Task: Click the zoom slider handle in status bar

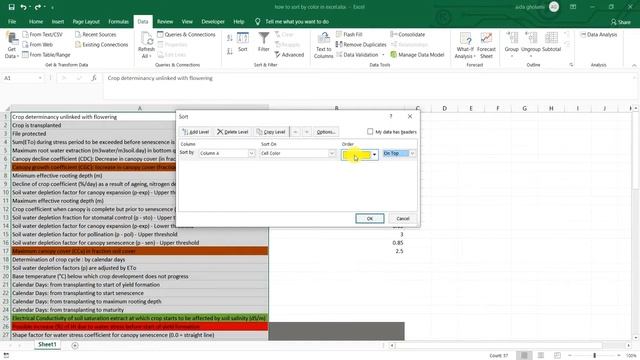Action: [x=595, y=356]
